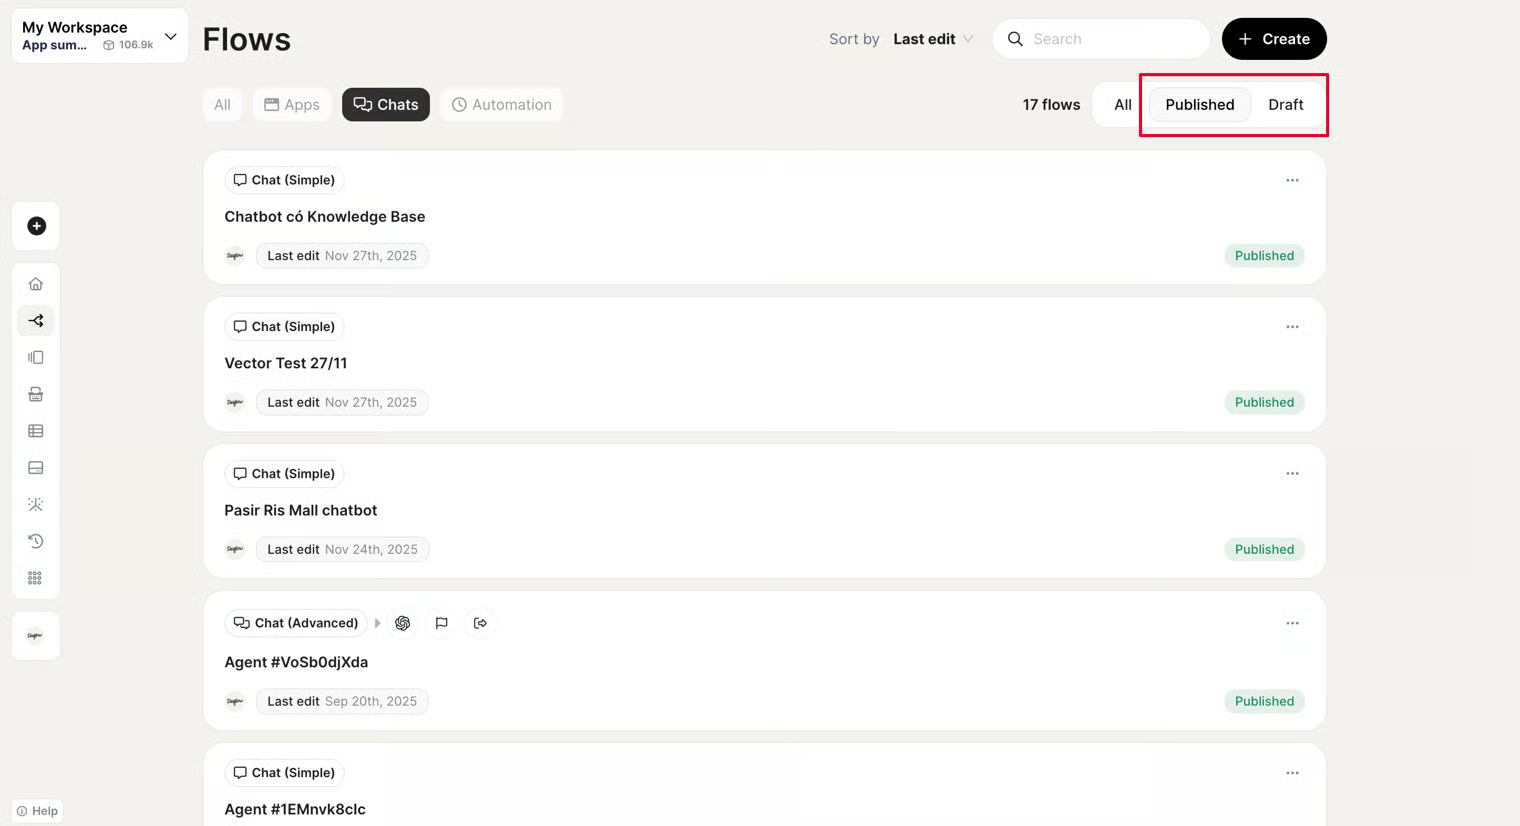Switch to the Apps tab
1520x826 pixels.
pos(292,105)
